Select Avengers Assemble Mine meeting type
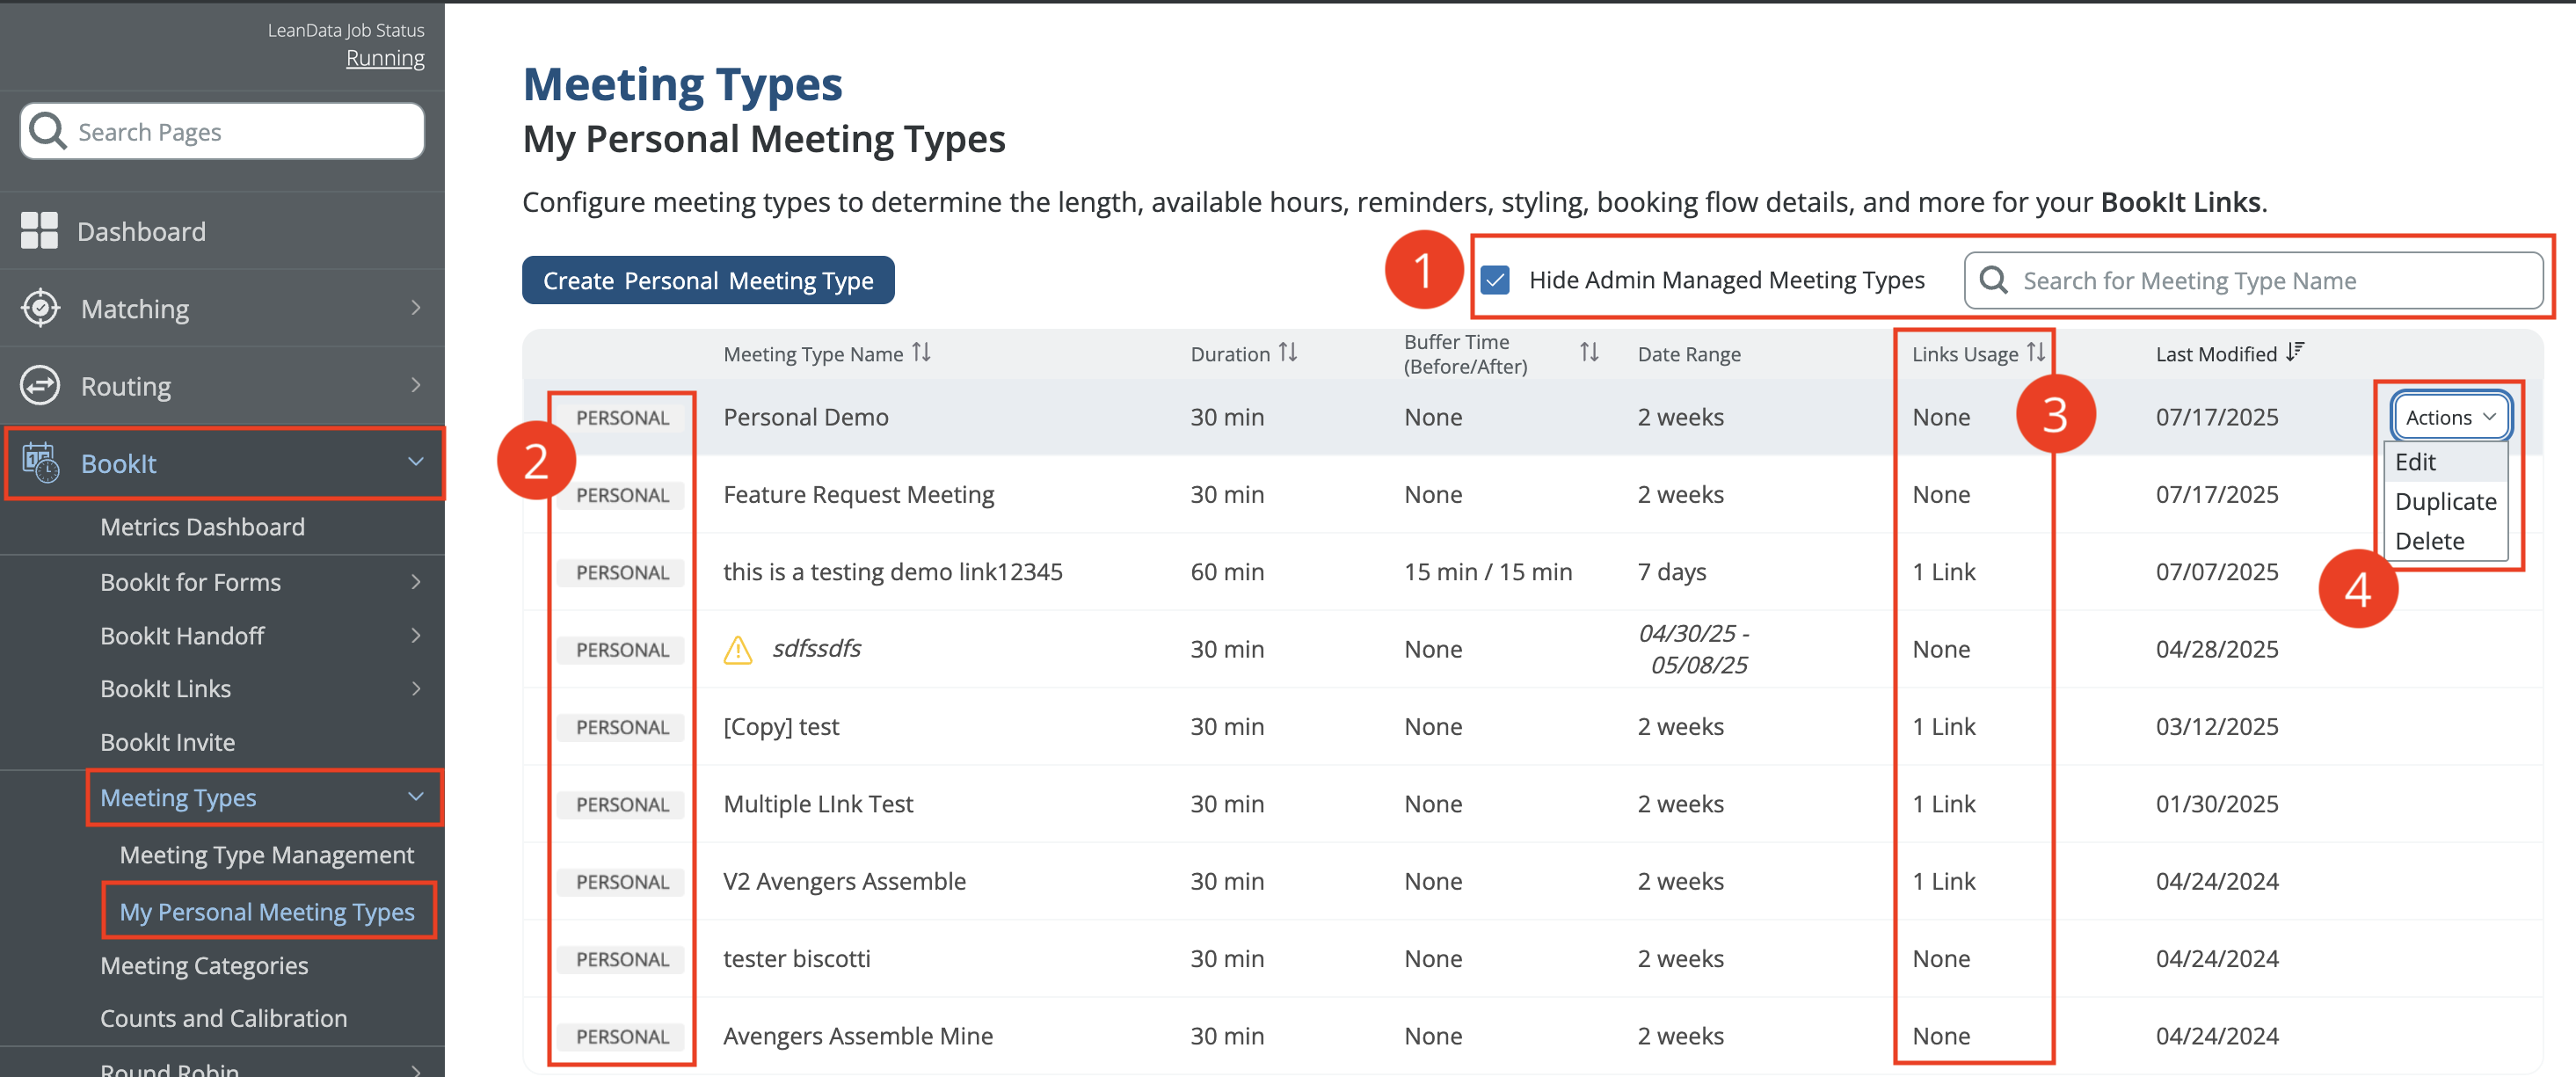Screen dimensions: 2576x1077 point(858,1036)
